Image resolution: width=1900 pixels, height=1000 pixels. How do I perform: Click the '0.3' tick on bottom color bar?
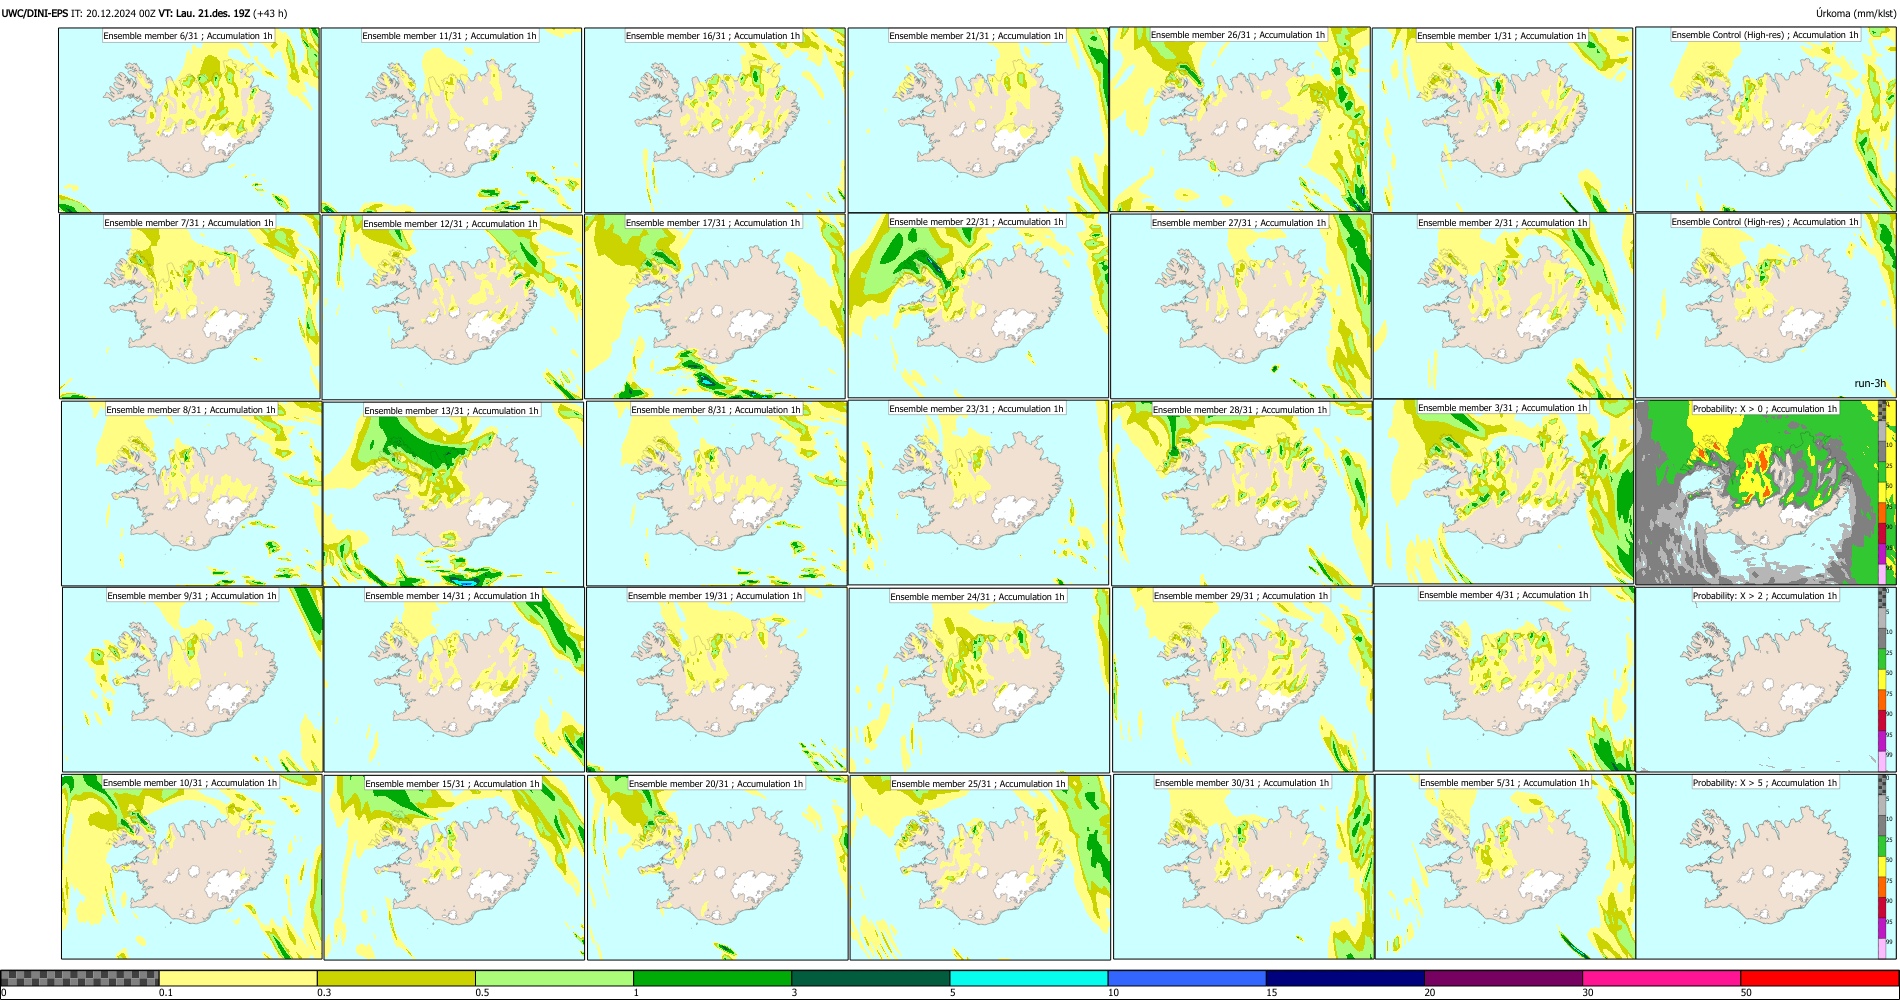click(323, 993)
